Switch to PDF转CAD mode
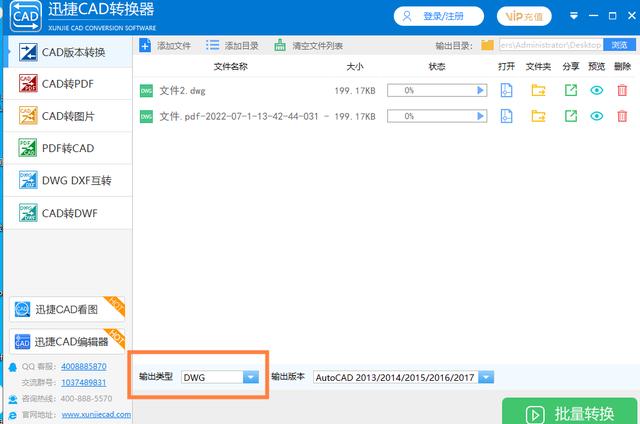The height and width of the screenshot is (424, 640). [68, 148]
